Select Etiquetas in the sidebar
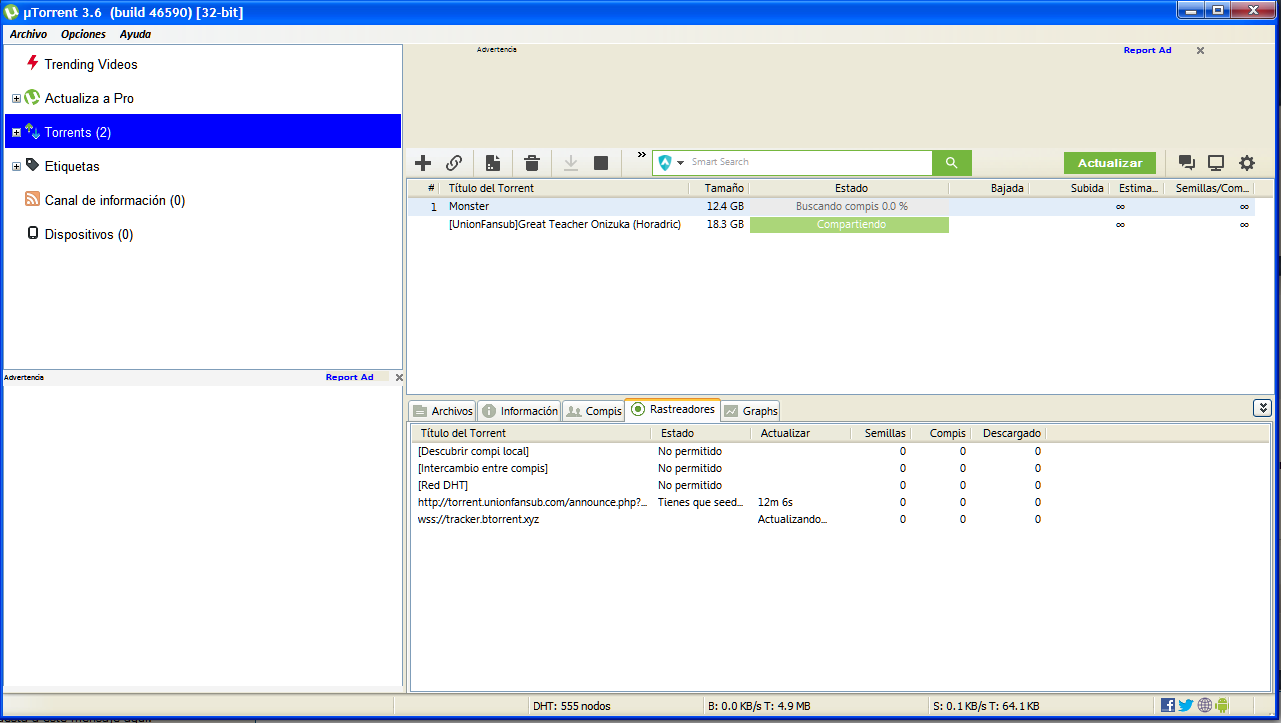The height and width of the screenshot is (723, 1281). click(72, 166)
